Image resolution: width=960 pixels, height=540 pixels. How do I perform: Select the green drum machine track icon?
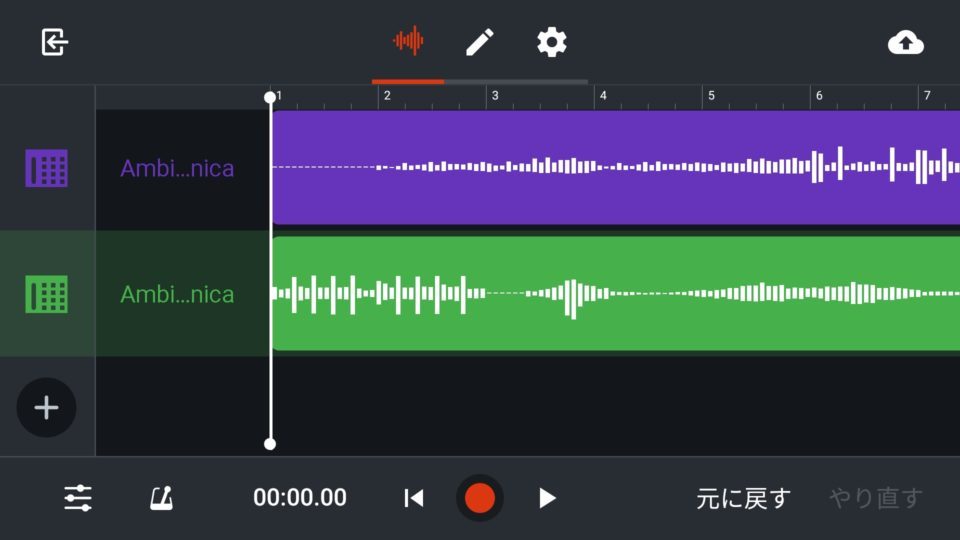(x=47, y=294)
